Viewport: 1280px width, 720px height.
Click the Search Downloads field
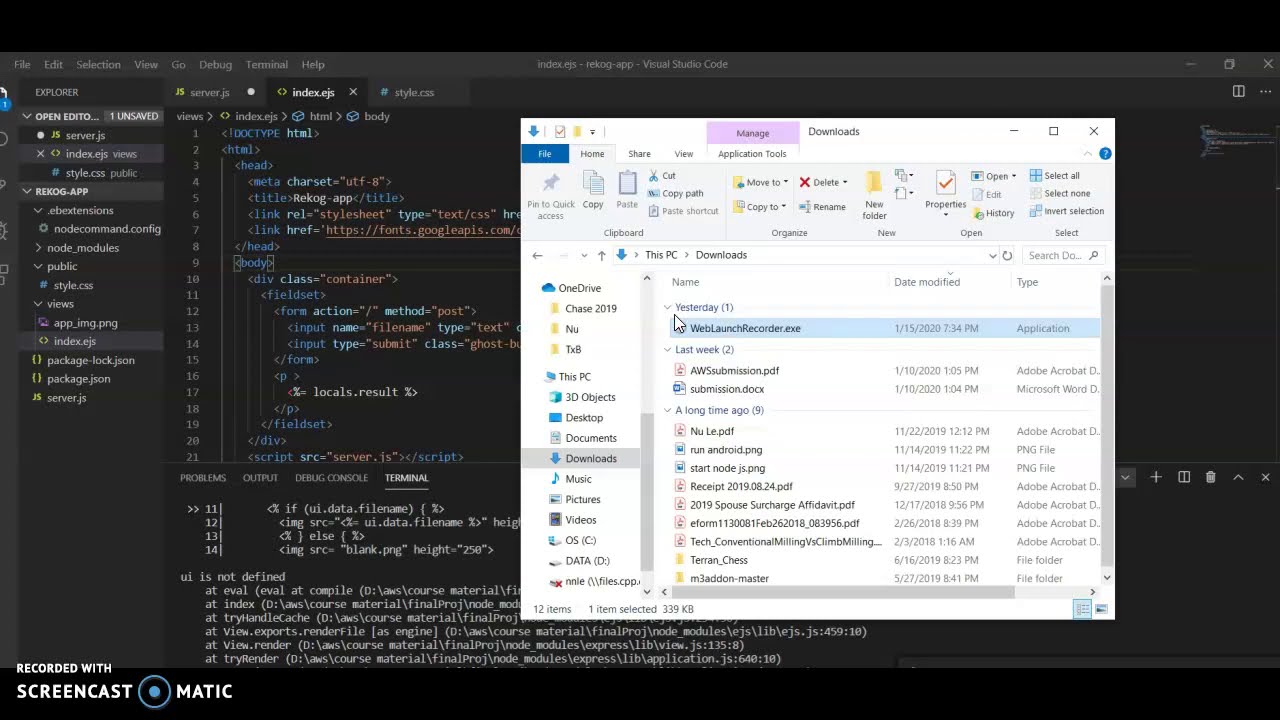(1064, 255)
